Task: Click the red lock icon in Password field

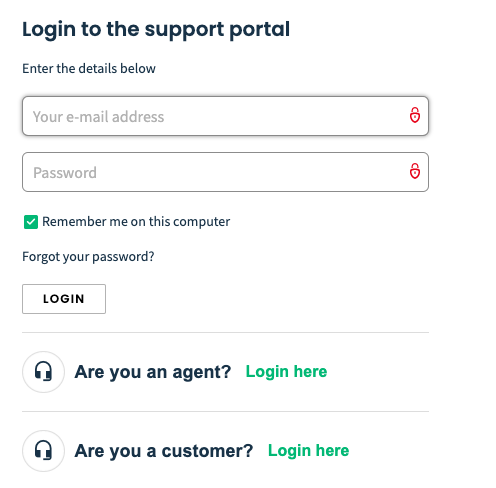Action: tap(415, 171)
